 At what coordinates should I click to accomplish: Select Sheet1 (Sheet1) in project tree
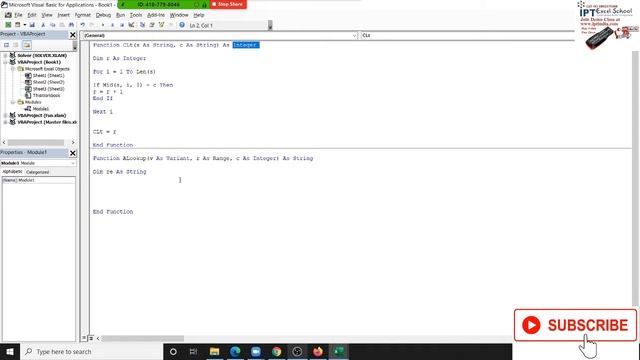[48, 76]
